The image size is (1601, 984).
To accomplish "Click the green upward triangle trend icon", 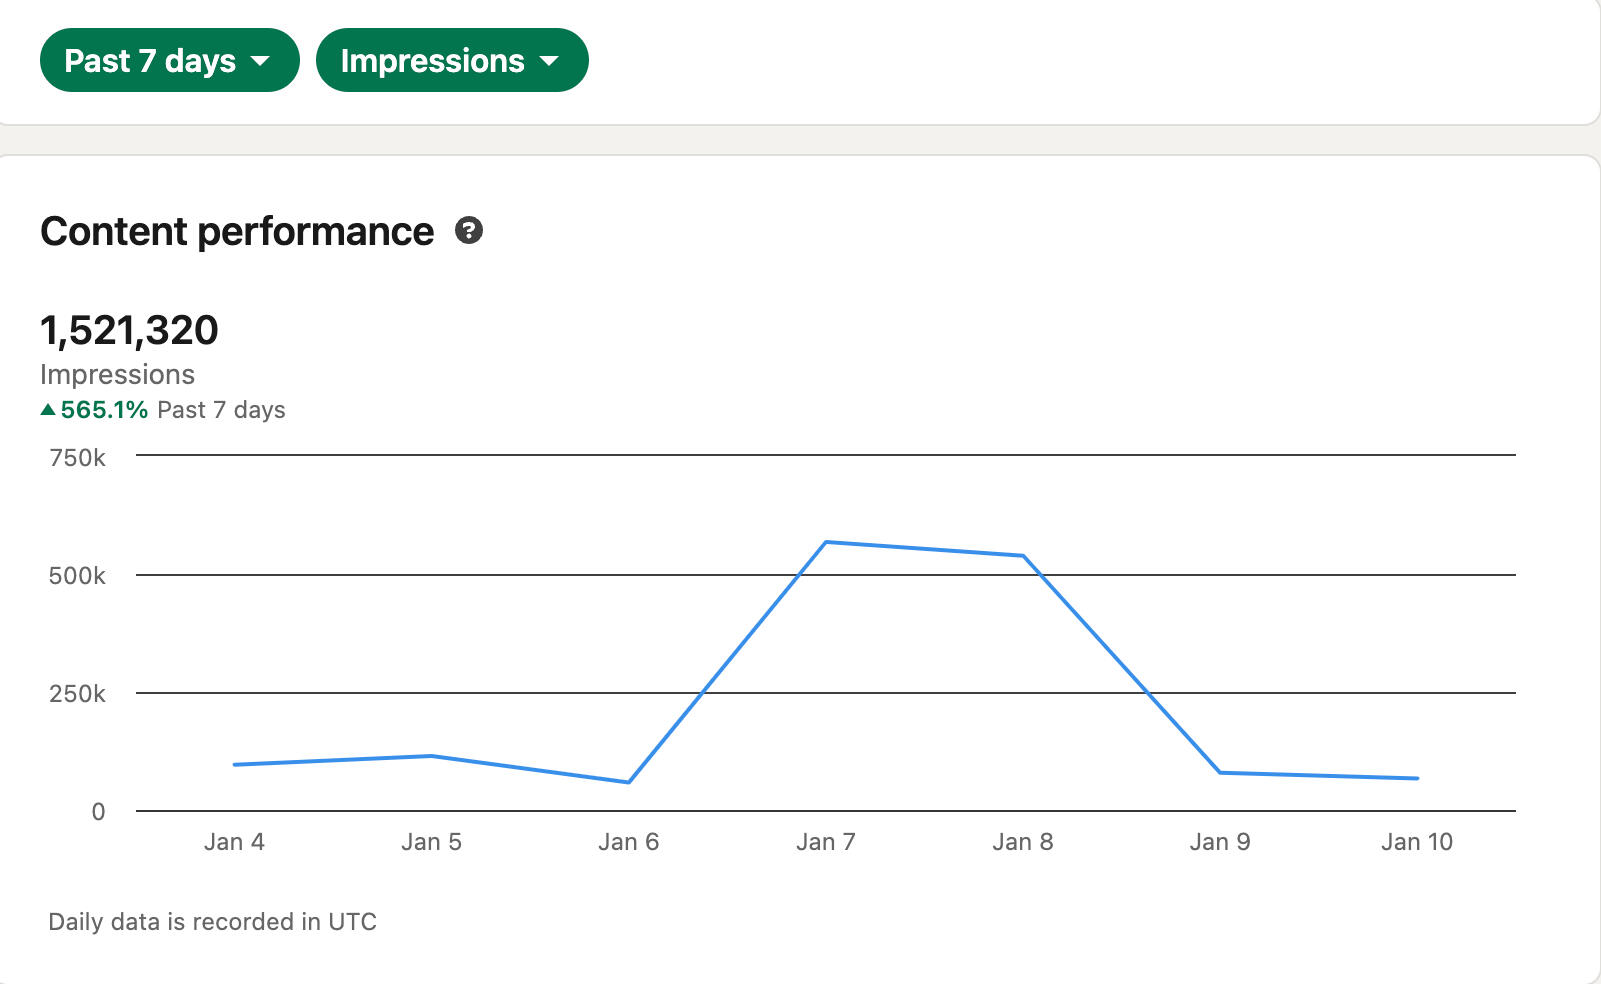I will [48, 410].
